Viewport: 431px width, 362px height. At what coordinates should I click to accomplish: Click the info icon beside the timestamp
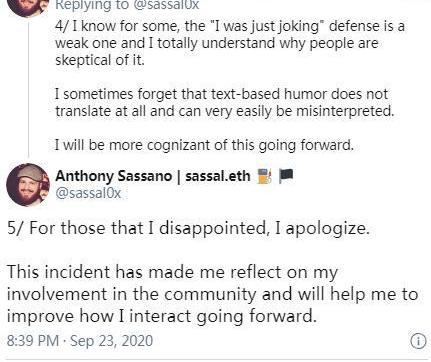coord(418,341)
